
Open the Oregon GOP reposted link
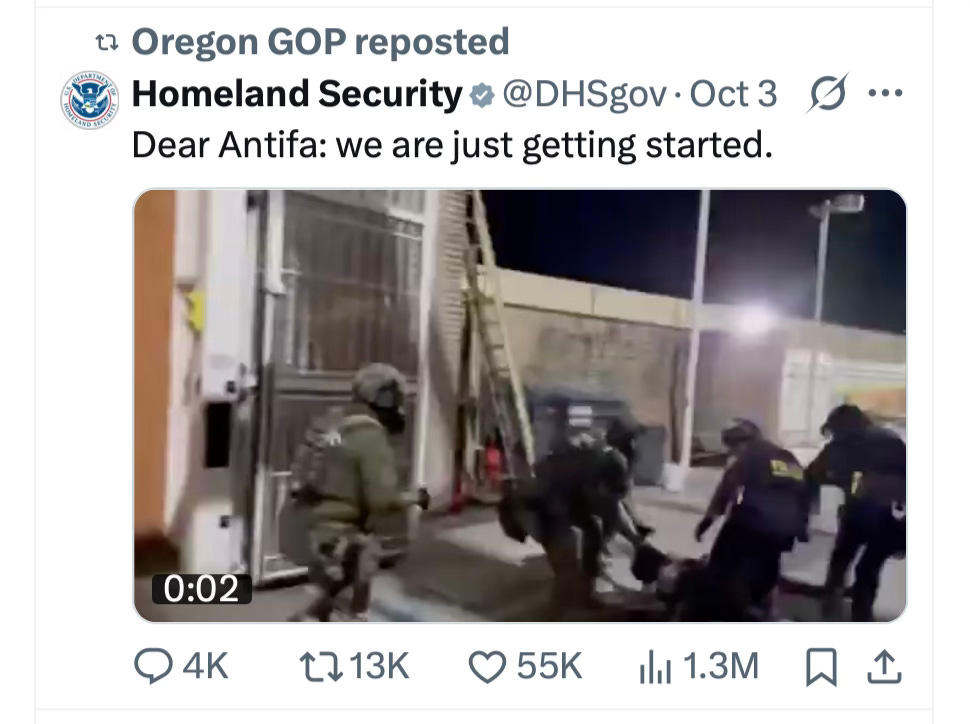click(320, 42)
